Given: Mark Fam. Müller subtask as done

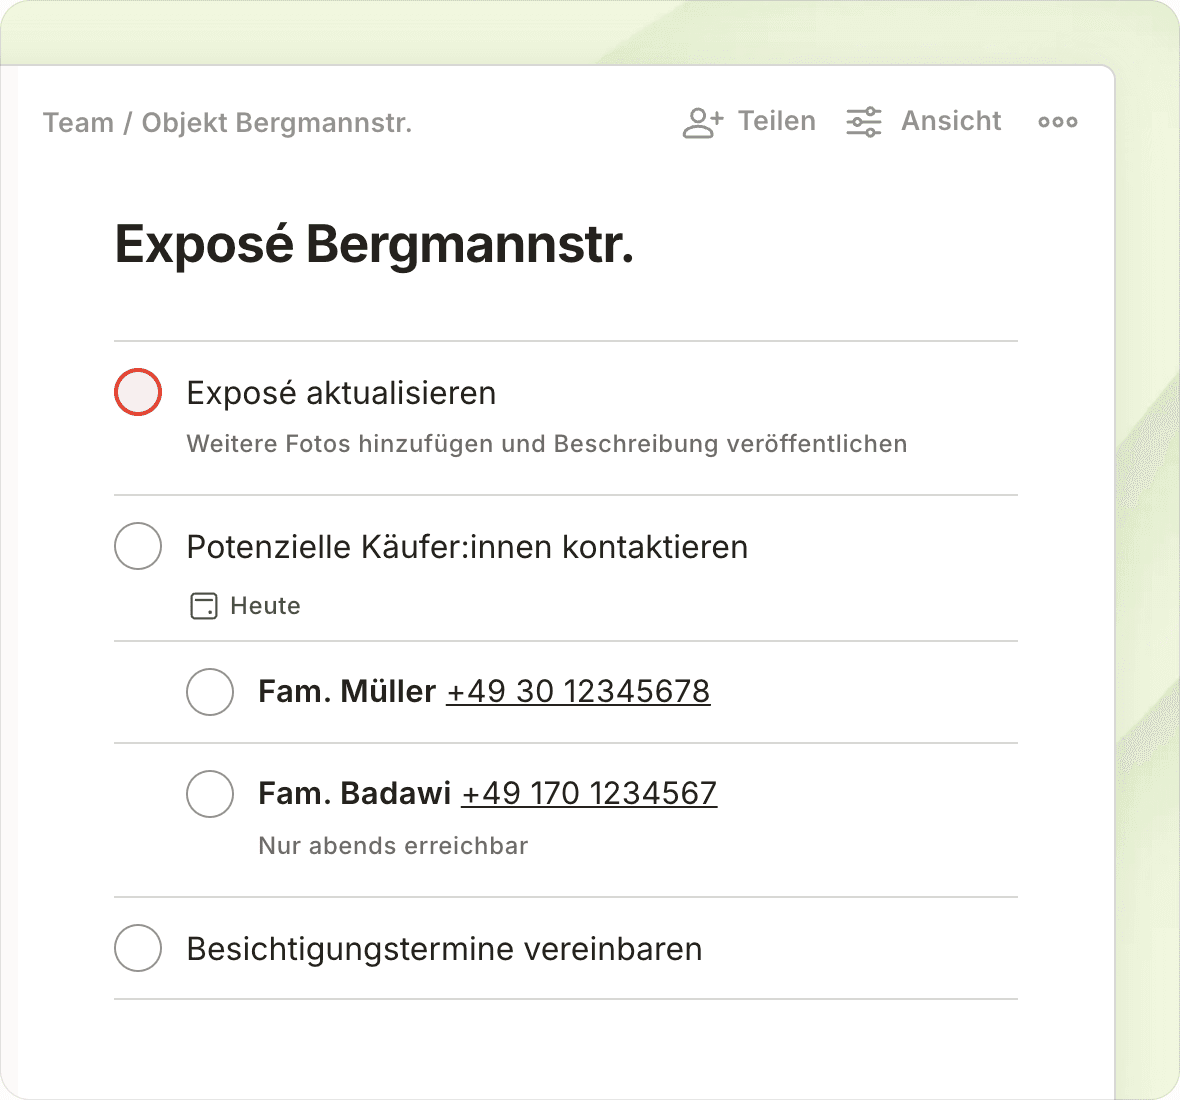Looking at the screenshot, I should pyautogui.click(x=210, y=692).
